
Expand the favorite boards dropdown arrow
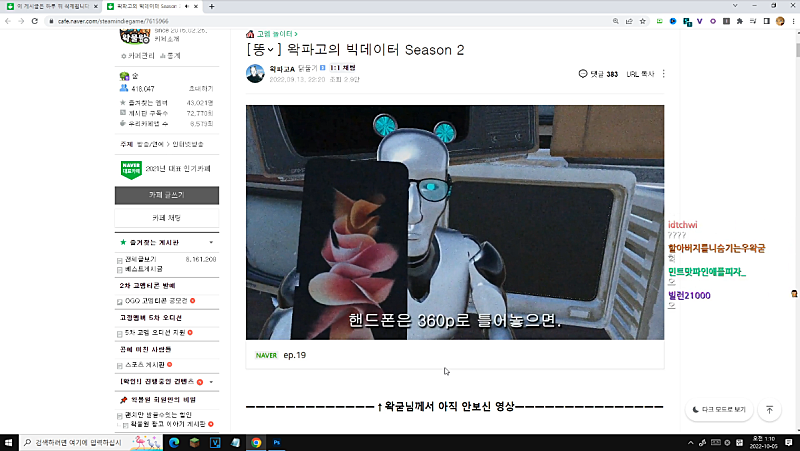point(211,242)
